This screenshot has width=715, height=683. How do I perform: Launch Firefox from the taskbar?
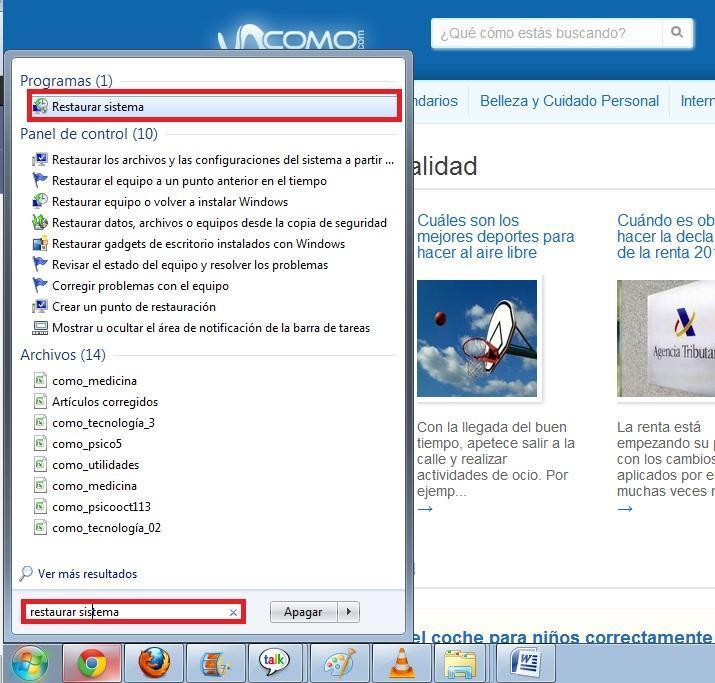click(154, 662)
